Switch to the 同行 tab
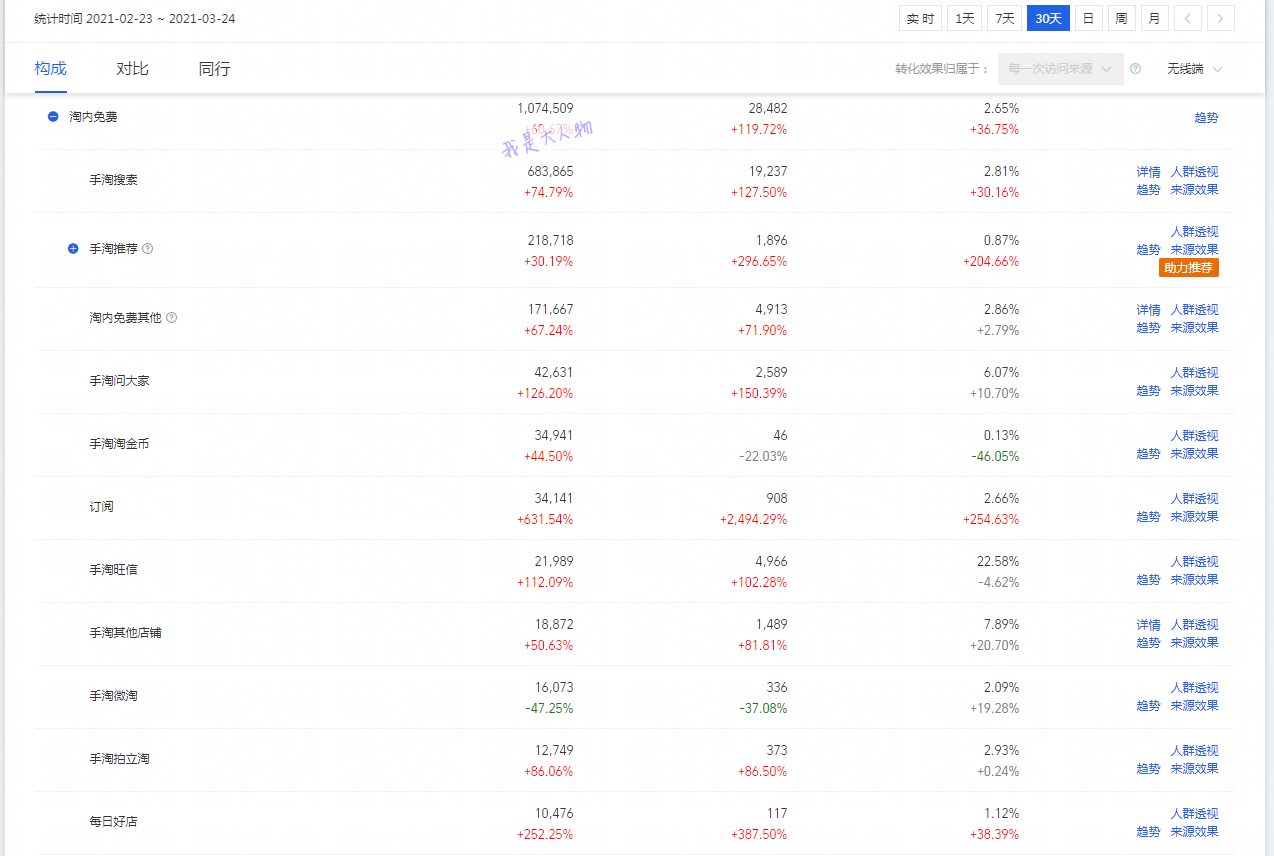This screenshot has width=1274, height=856. [x=214, y=69]
